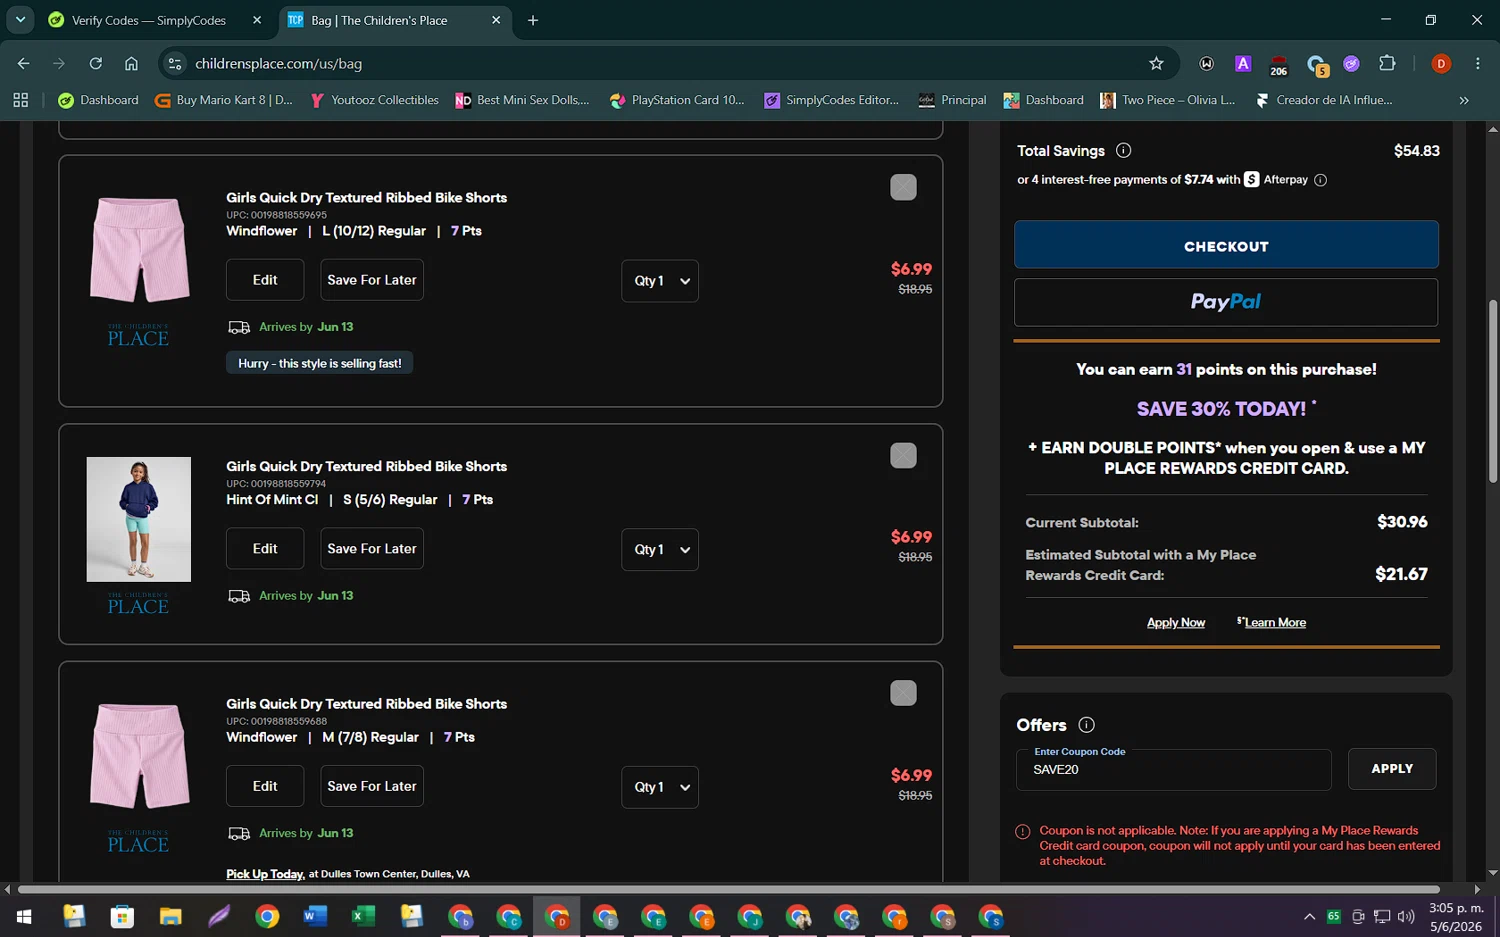Click the Total Savings info icon
This screenshot has height=937, width=1500.
(1123, 151)
